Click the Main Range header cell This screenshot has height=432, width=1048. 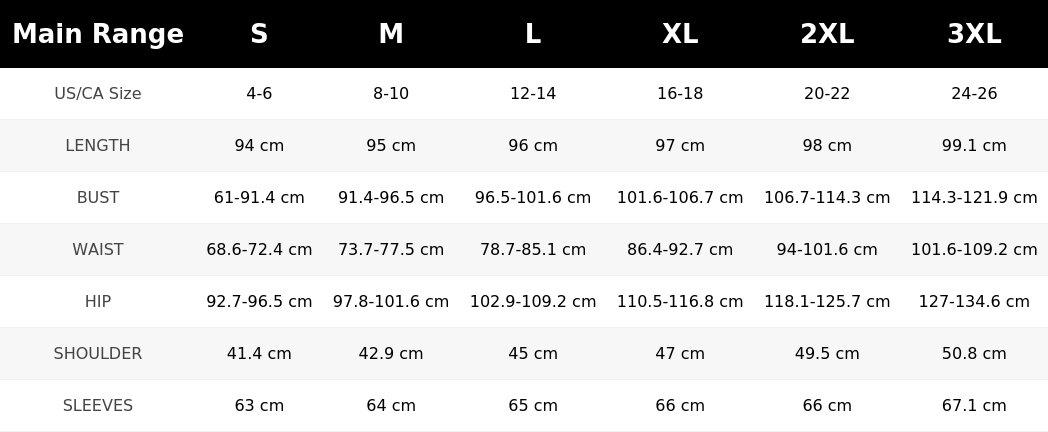(98, 33)
